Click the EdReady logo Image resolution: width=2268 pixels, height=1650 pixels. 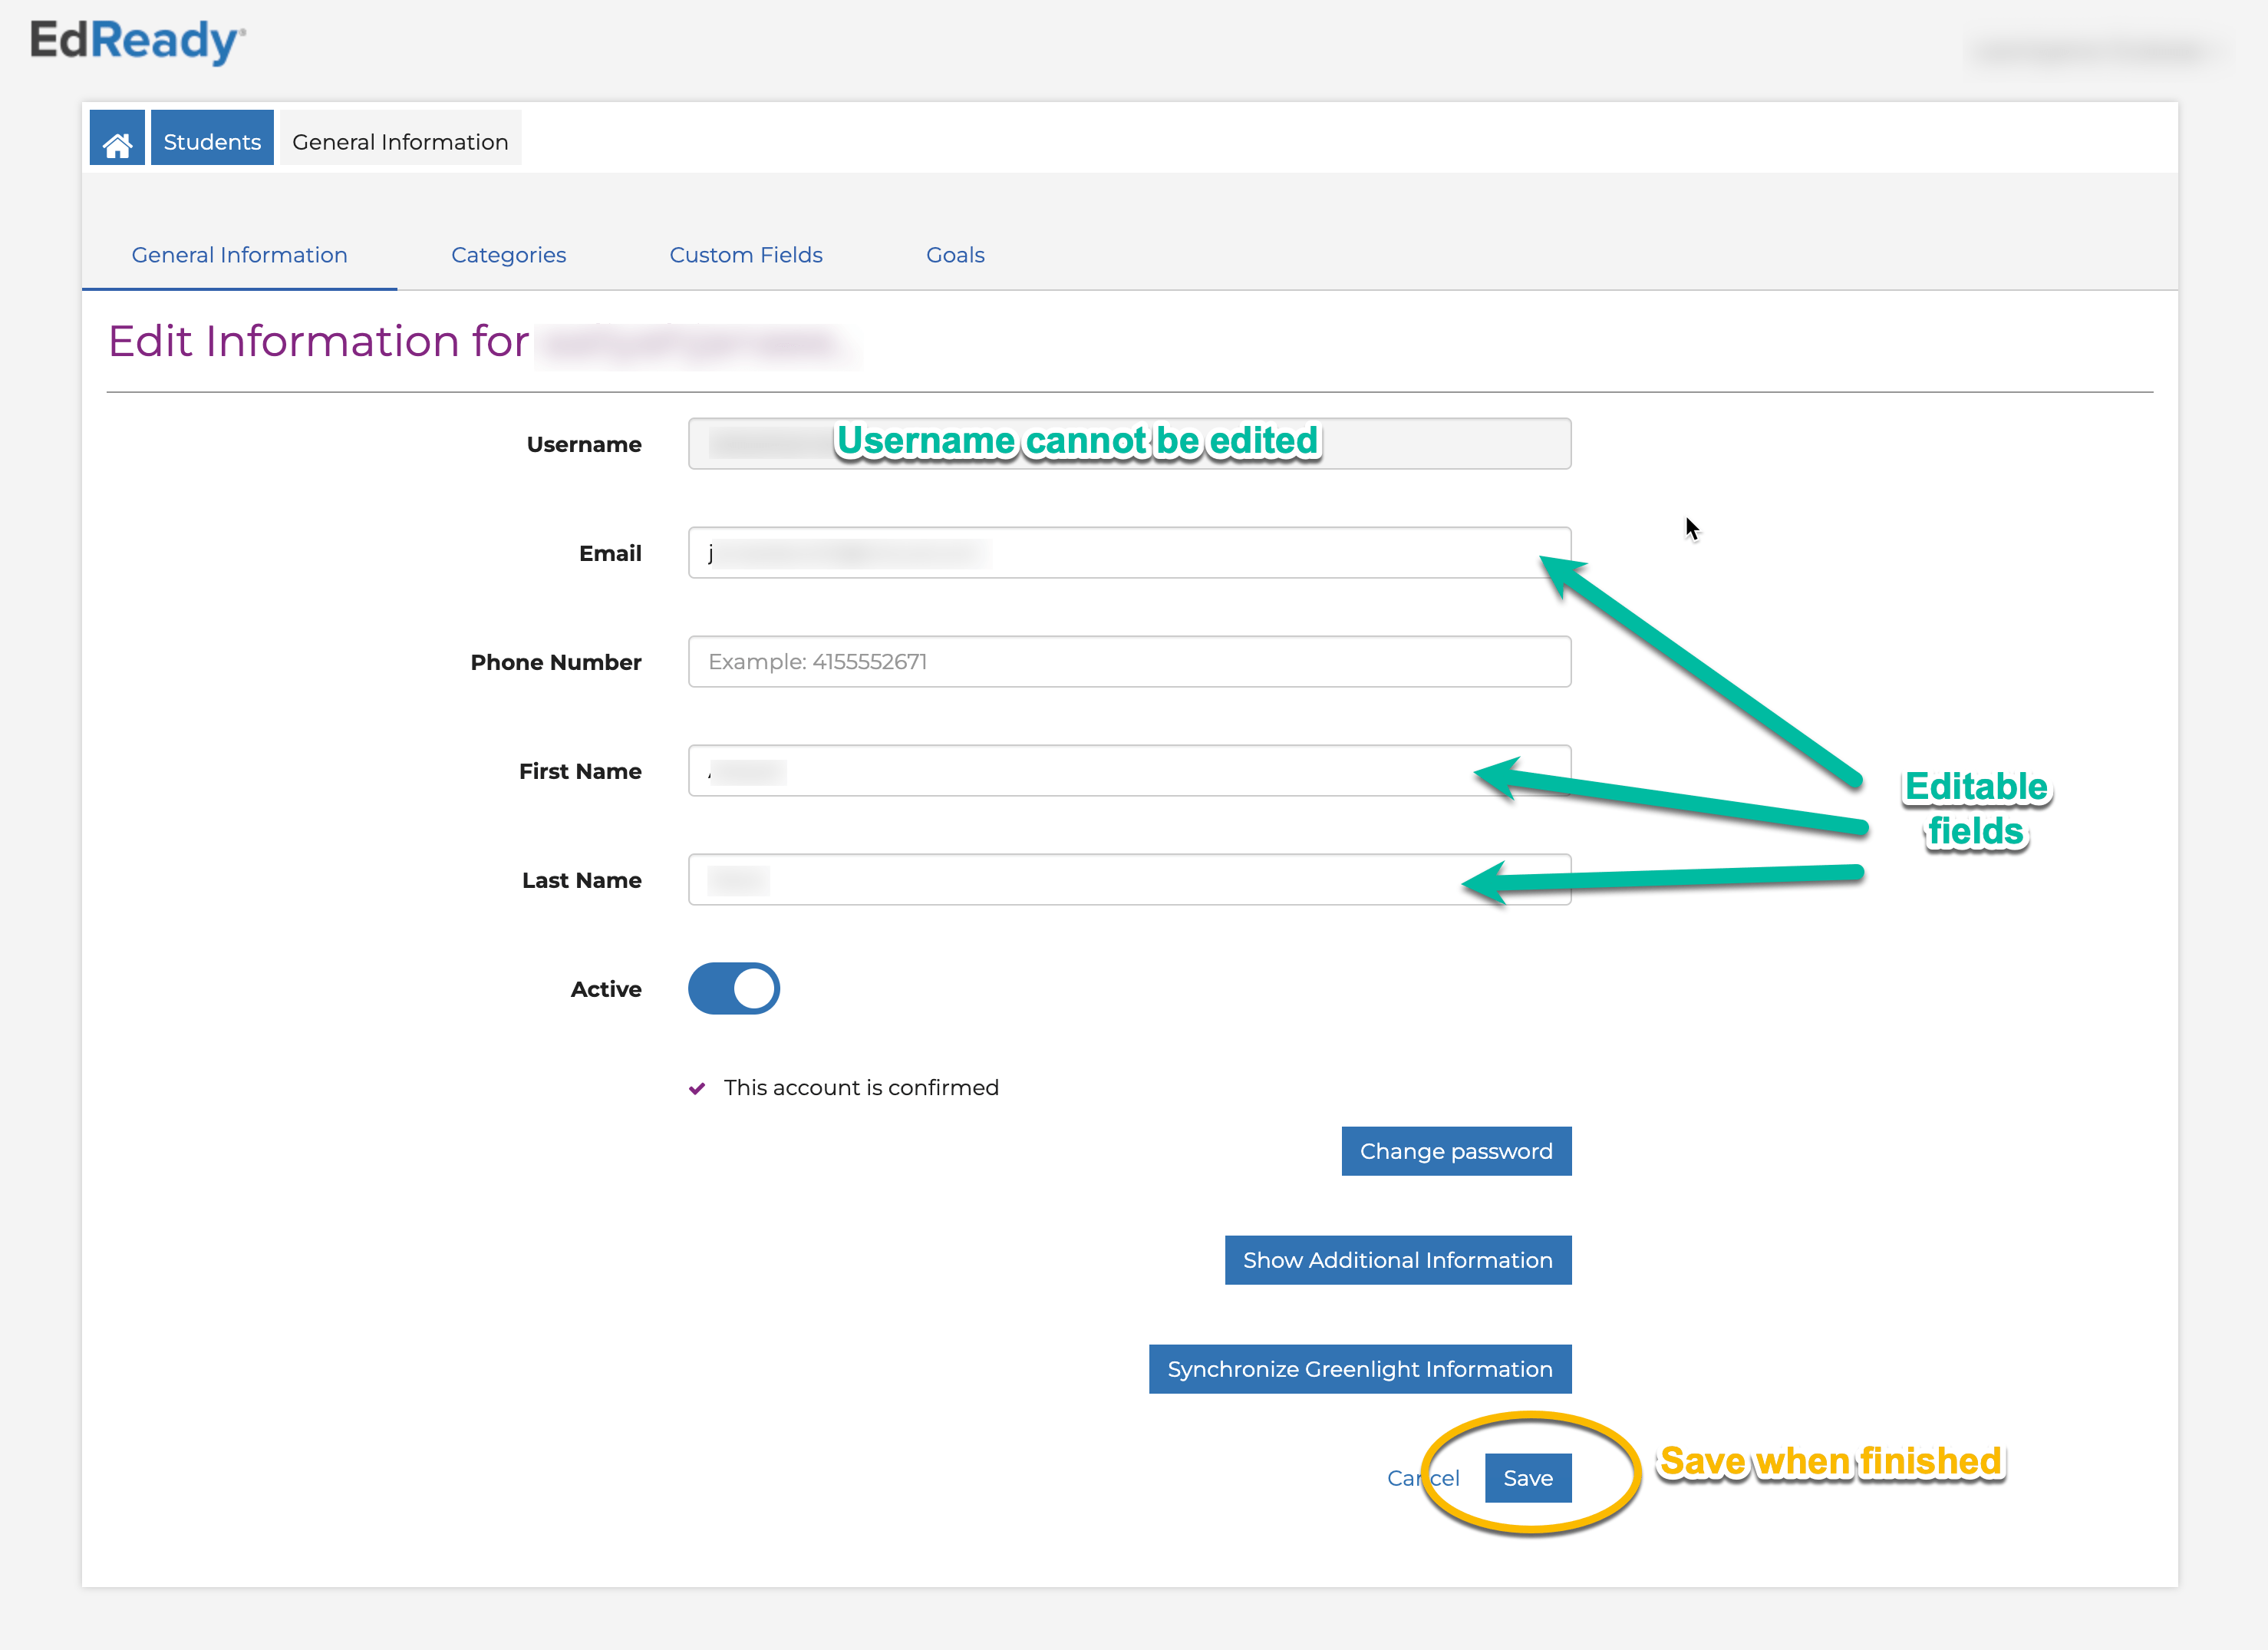[137, 42]
